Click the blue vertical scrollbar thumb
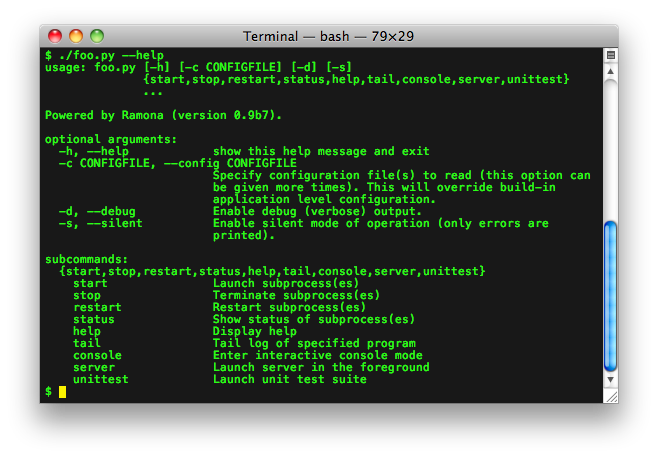 (x=611, y=296)
